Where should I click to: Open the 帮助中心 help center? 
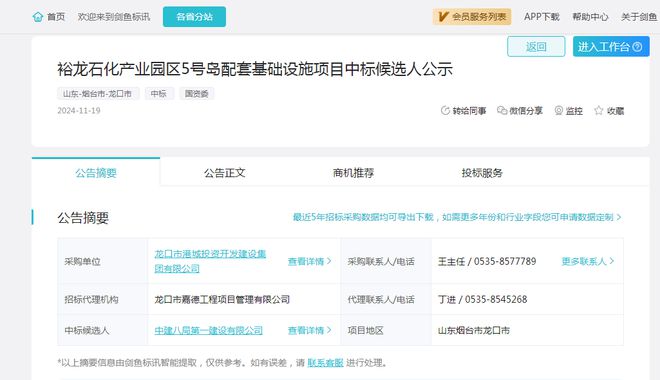tap(590, 17)
